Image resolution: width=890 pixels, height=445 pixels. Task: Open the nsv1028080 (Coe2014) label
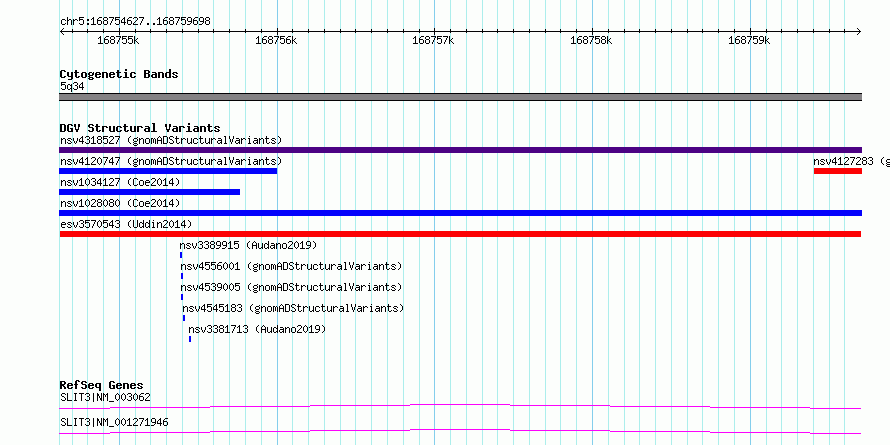coord(120,203)
